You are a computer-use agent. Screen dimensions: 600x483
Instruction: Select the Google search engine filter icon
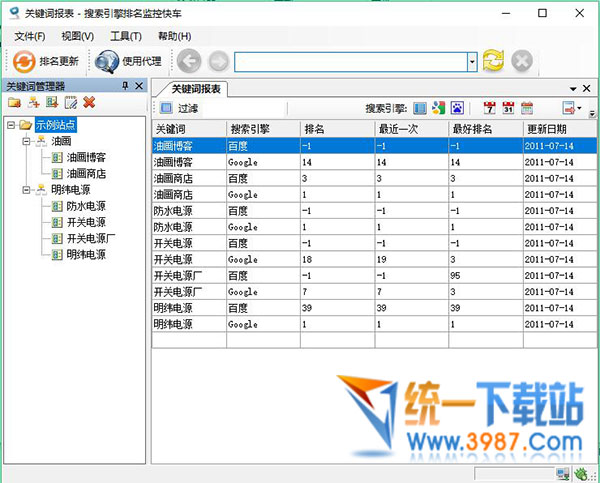[438, 108]
